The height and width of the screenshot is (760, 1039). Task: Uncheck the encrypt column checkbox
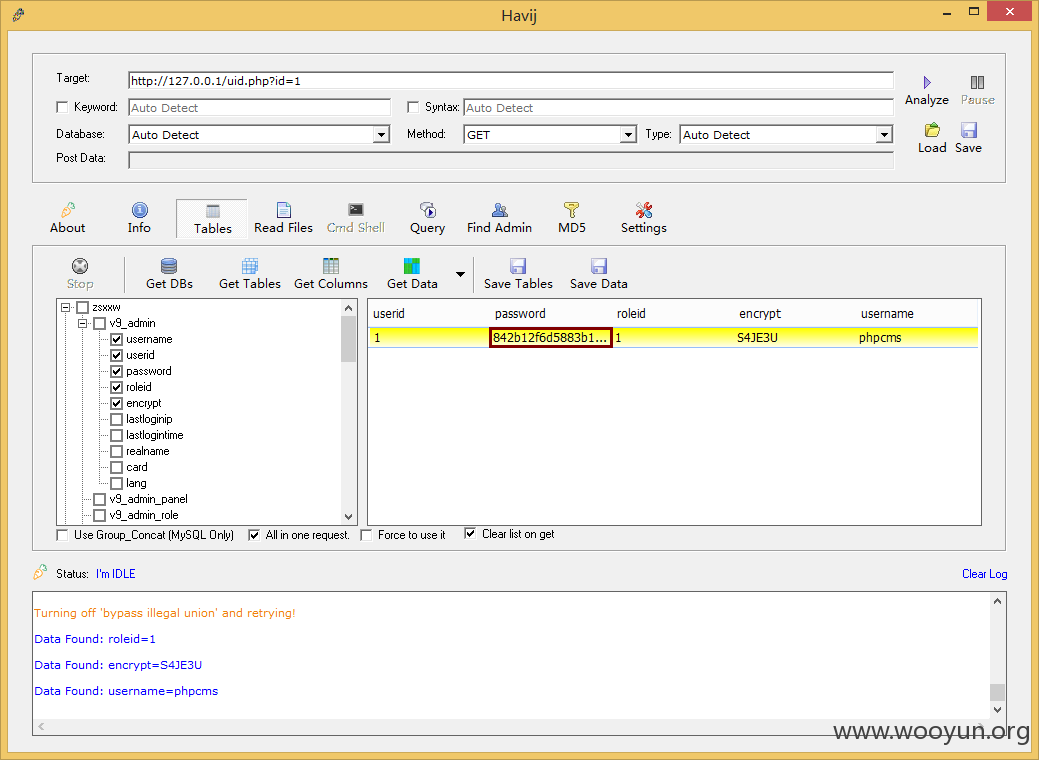(117, 403)
